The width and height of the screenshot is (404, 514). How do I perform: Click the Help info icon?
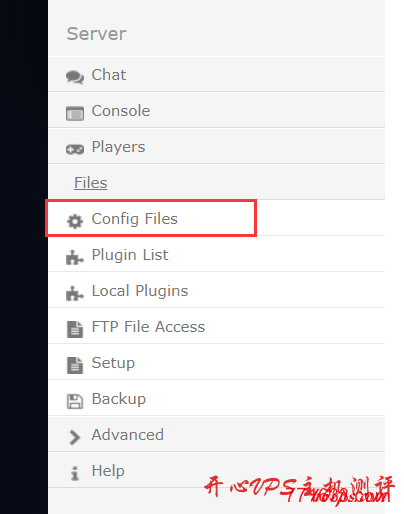coord(75,473)
